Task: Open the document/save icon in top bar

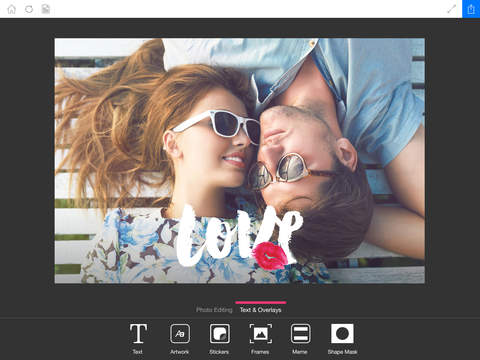Action: [x=46, y=9]
